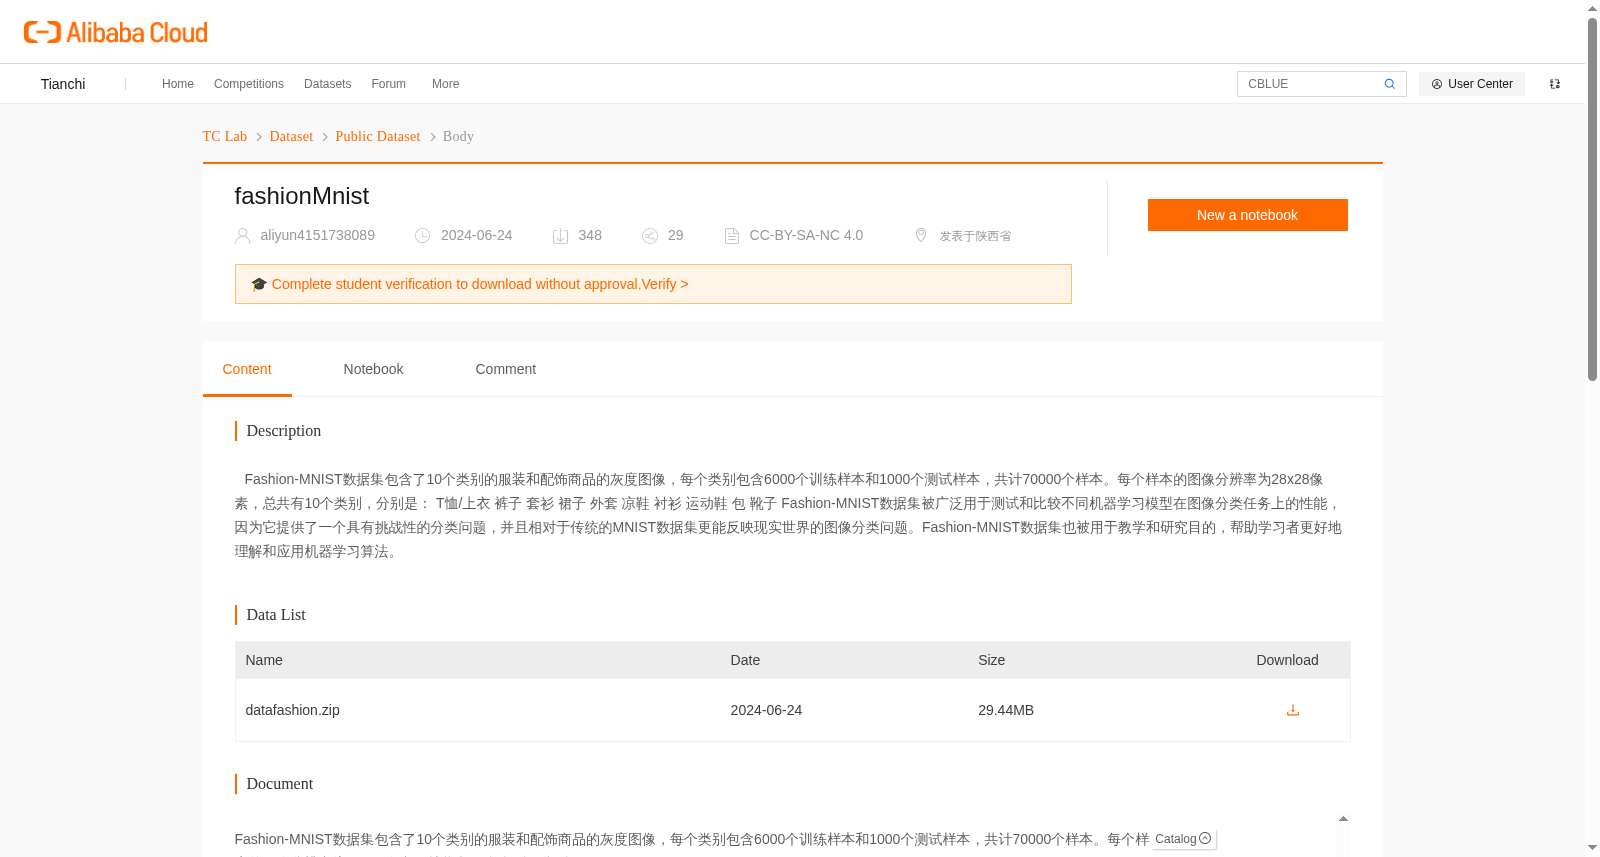Click the Tianchi brand link
1600x857 pixels.
63,84
